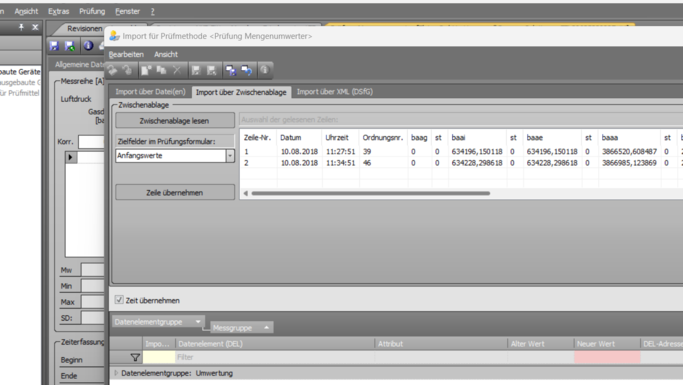The height and width of the screenshot is (385, 683).
Task: Open the Anfangswerte dropdown
Action: click(x=230, y=156)
